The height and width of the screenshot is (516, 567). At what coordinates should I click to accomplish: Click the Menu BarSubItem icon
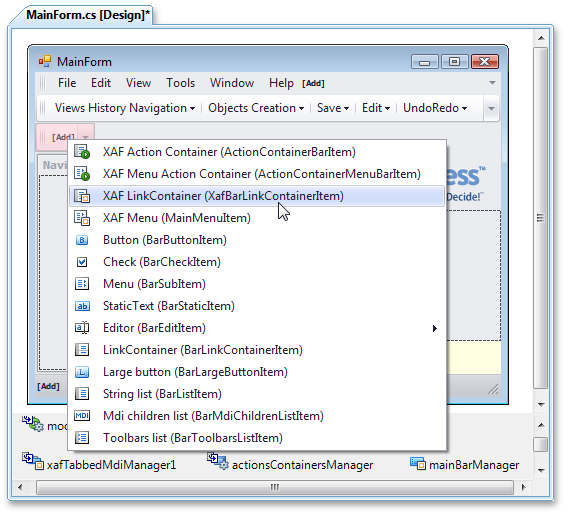pyautogui.click(x=82, y=284)
